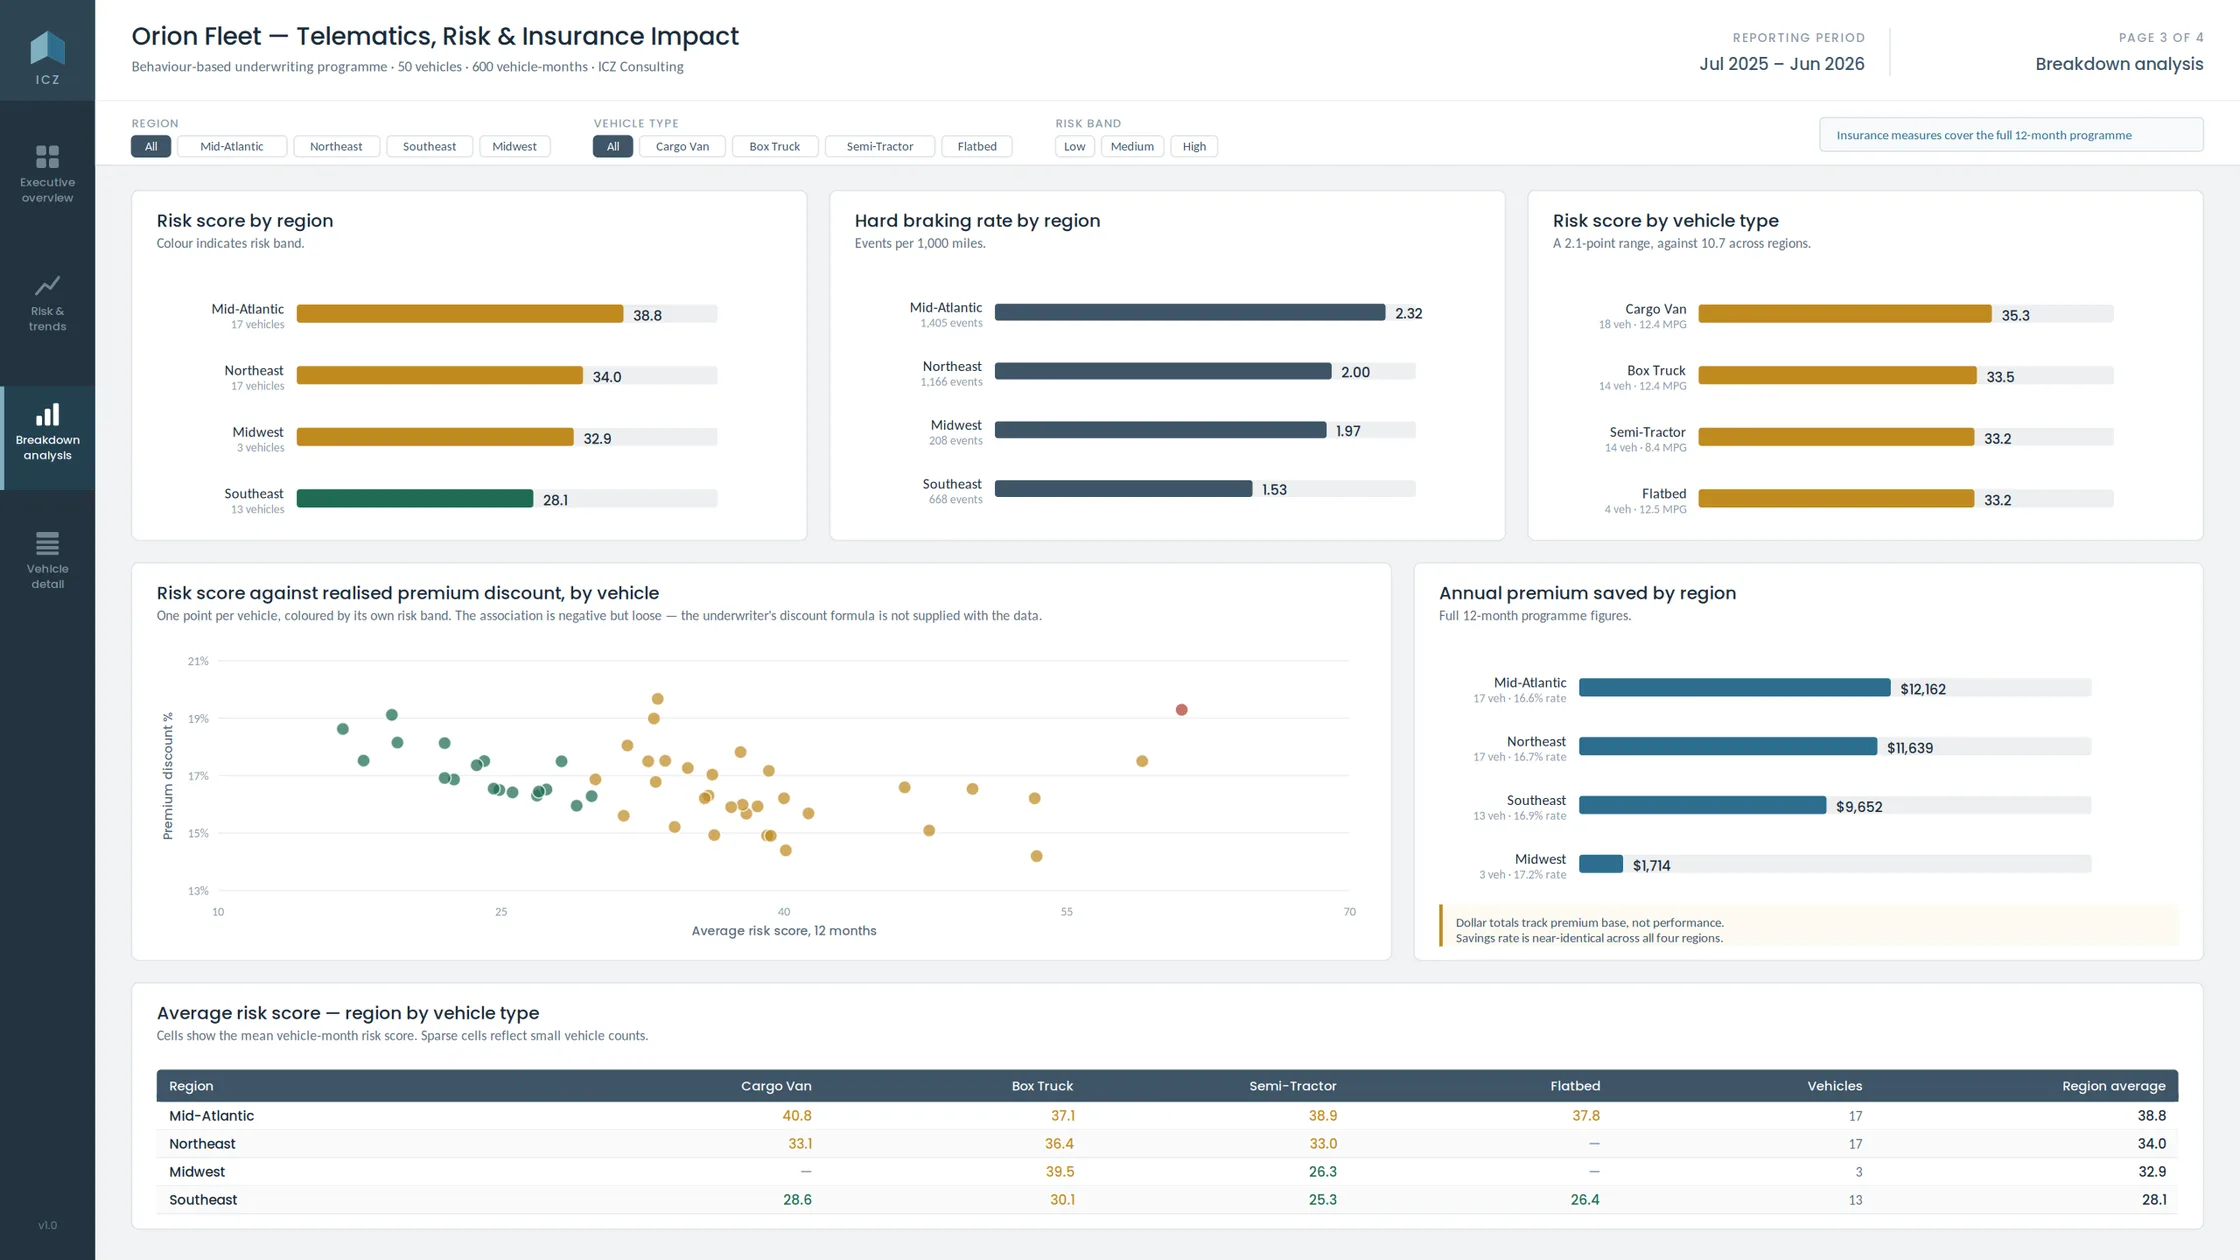Click the Vehicles column header
The width and height of the screenshot is (2240, 1260).
(1835, 1086)
